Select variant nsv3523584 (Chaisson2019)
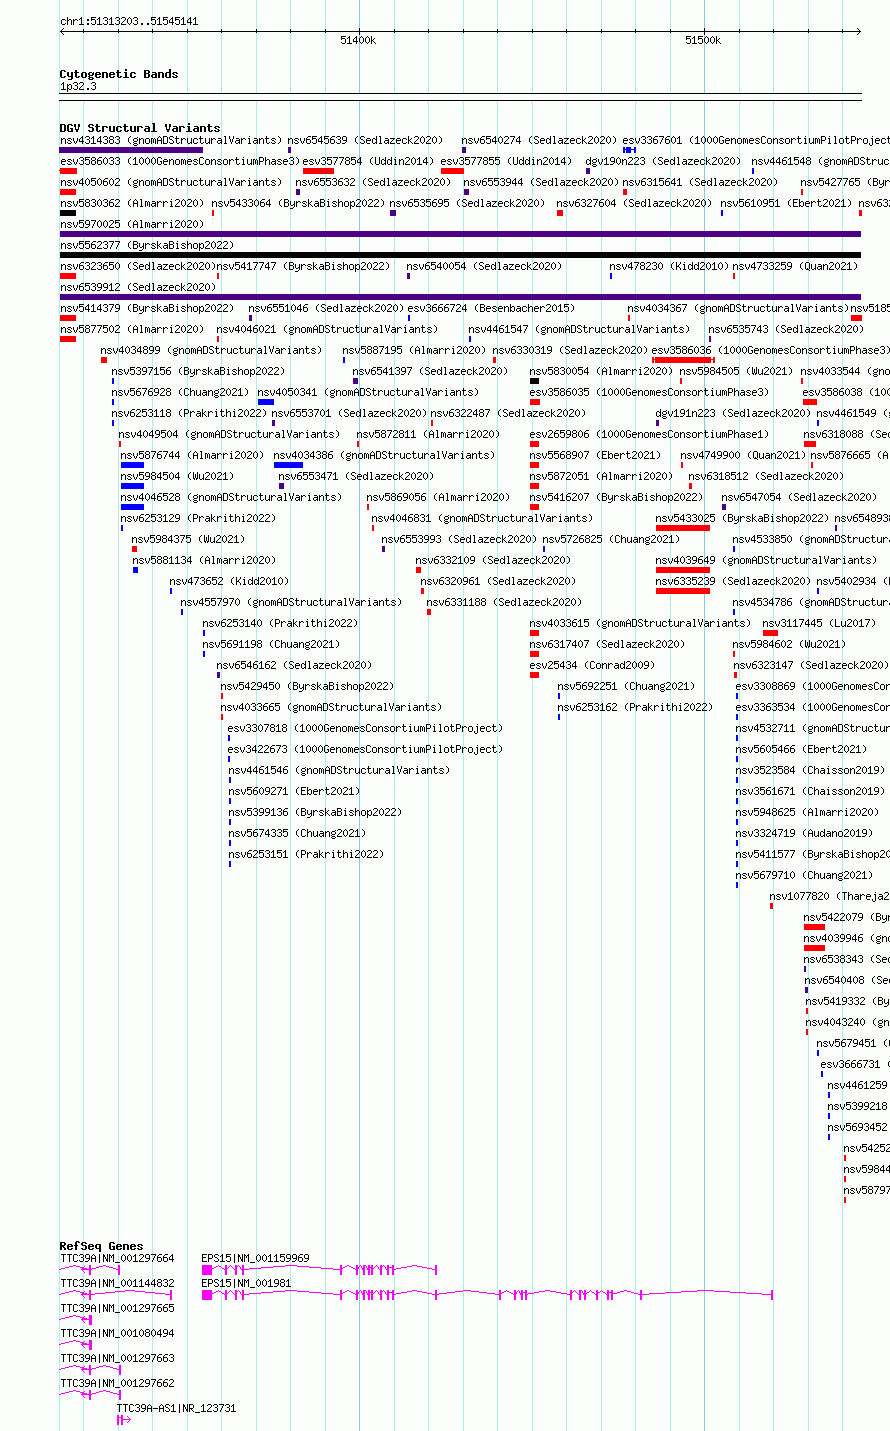Screen dimensions: 890x1431 (810, 770)
